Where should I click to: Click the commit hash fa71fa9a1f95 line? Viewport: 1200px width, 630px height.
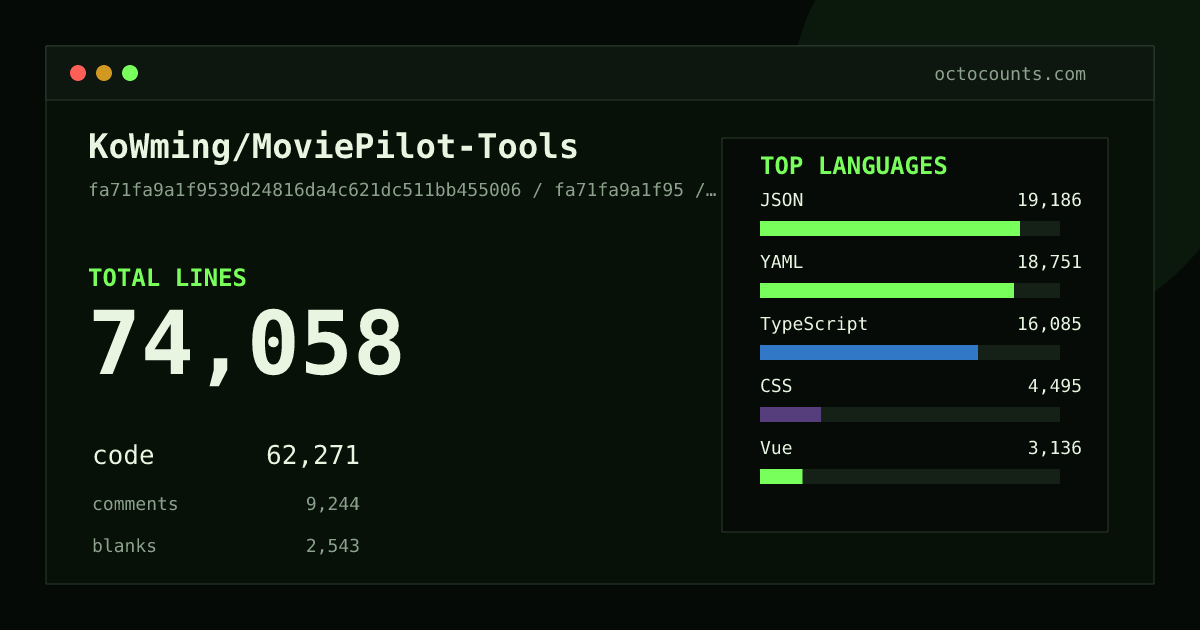pos(402,190)
